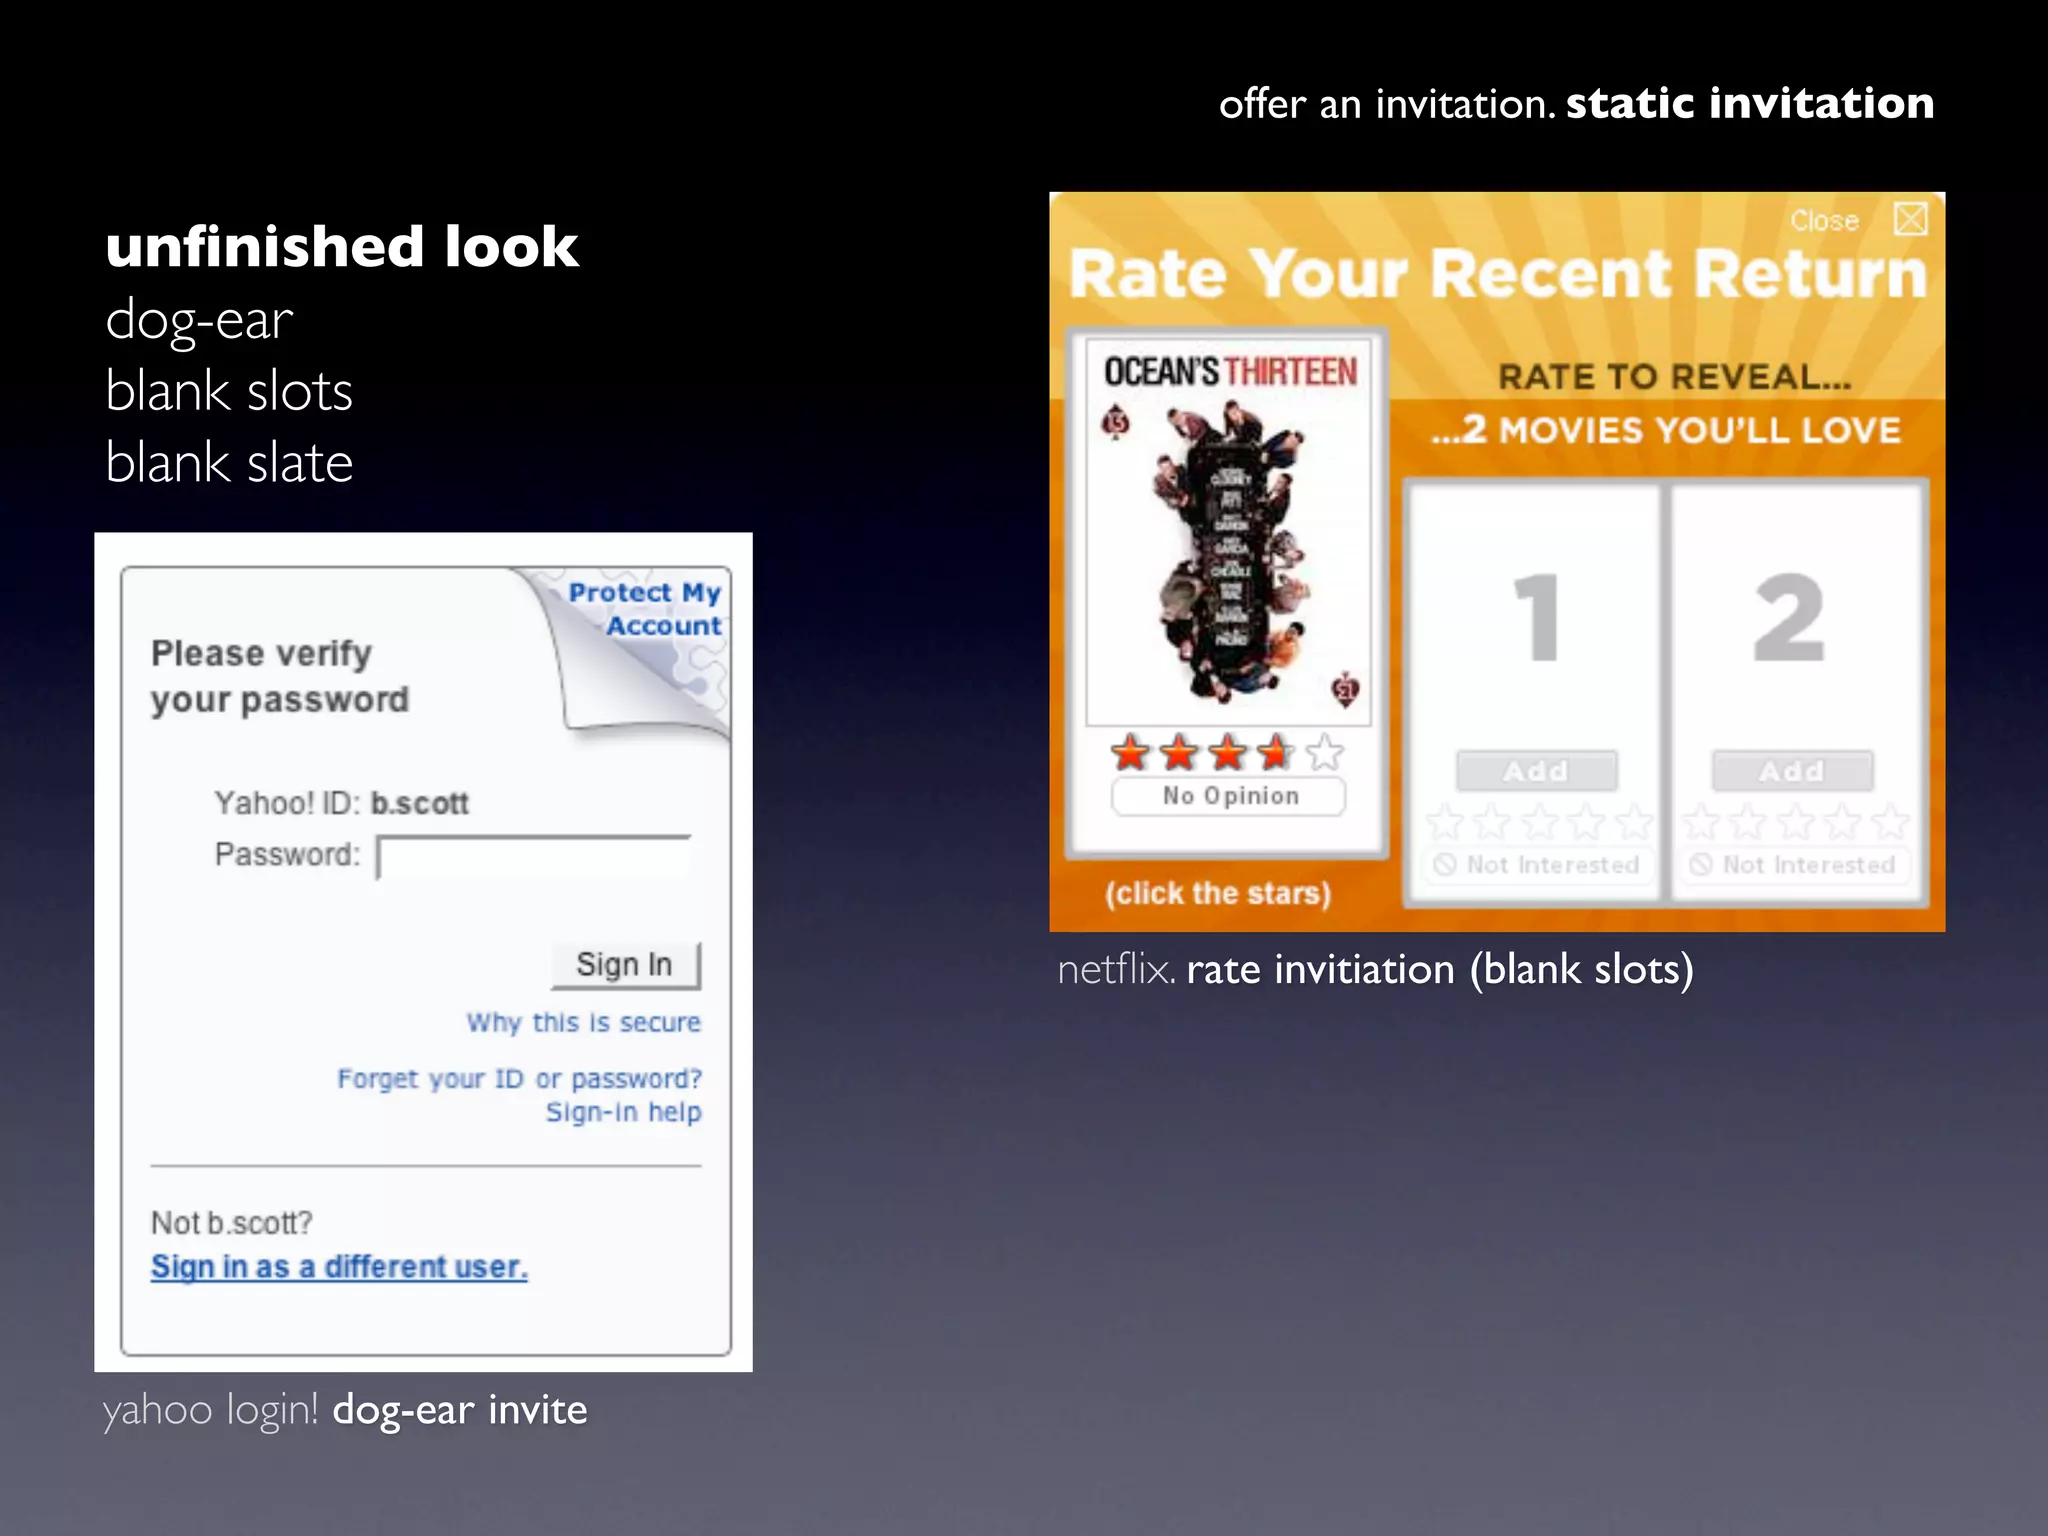Click Sign in as a different user

(339, 1267)
